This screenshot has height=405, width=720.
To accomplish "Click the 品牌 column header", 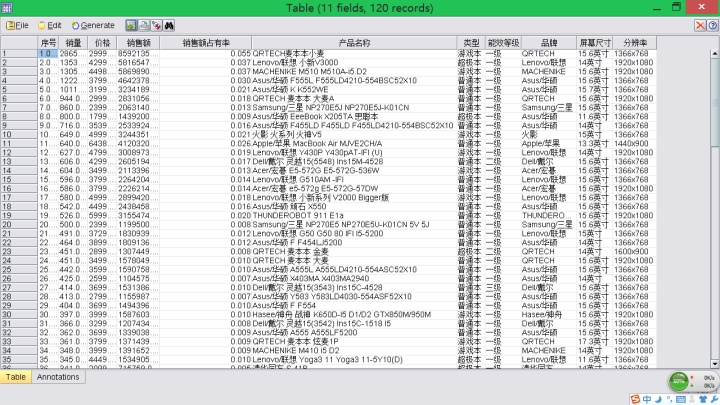I will pyautogui.click(x=549, y=43).
